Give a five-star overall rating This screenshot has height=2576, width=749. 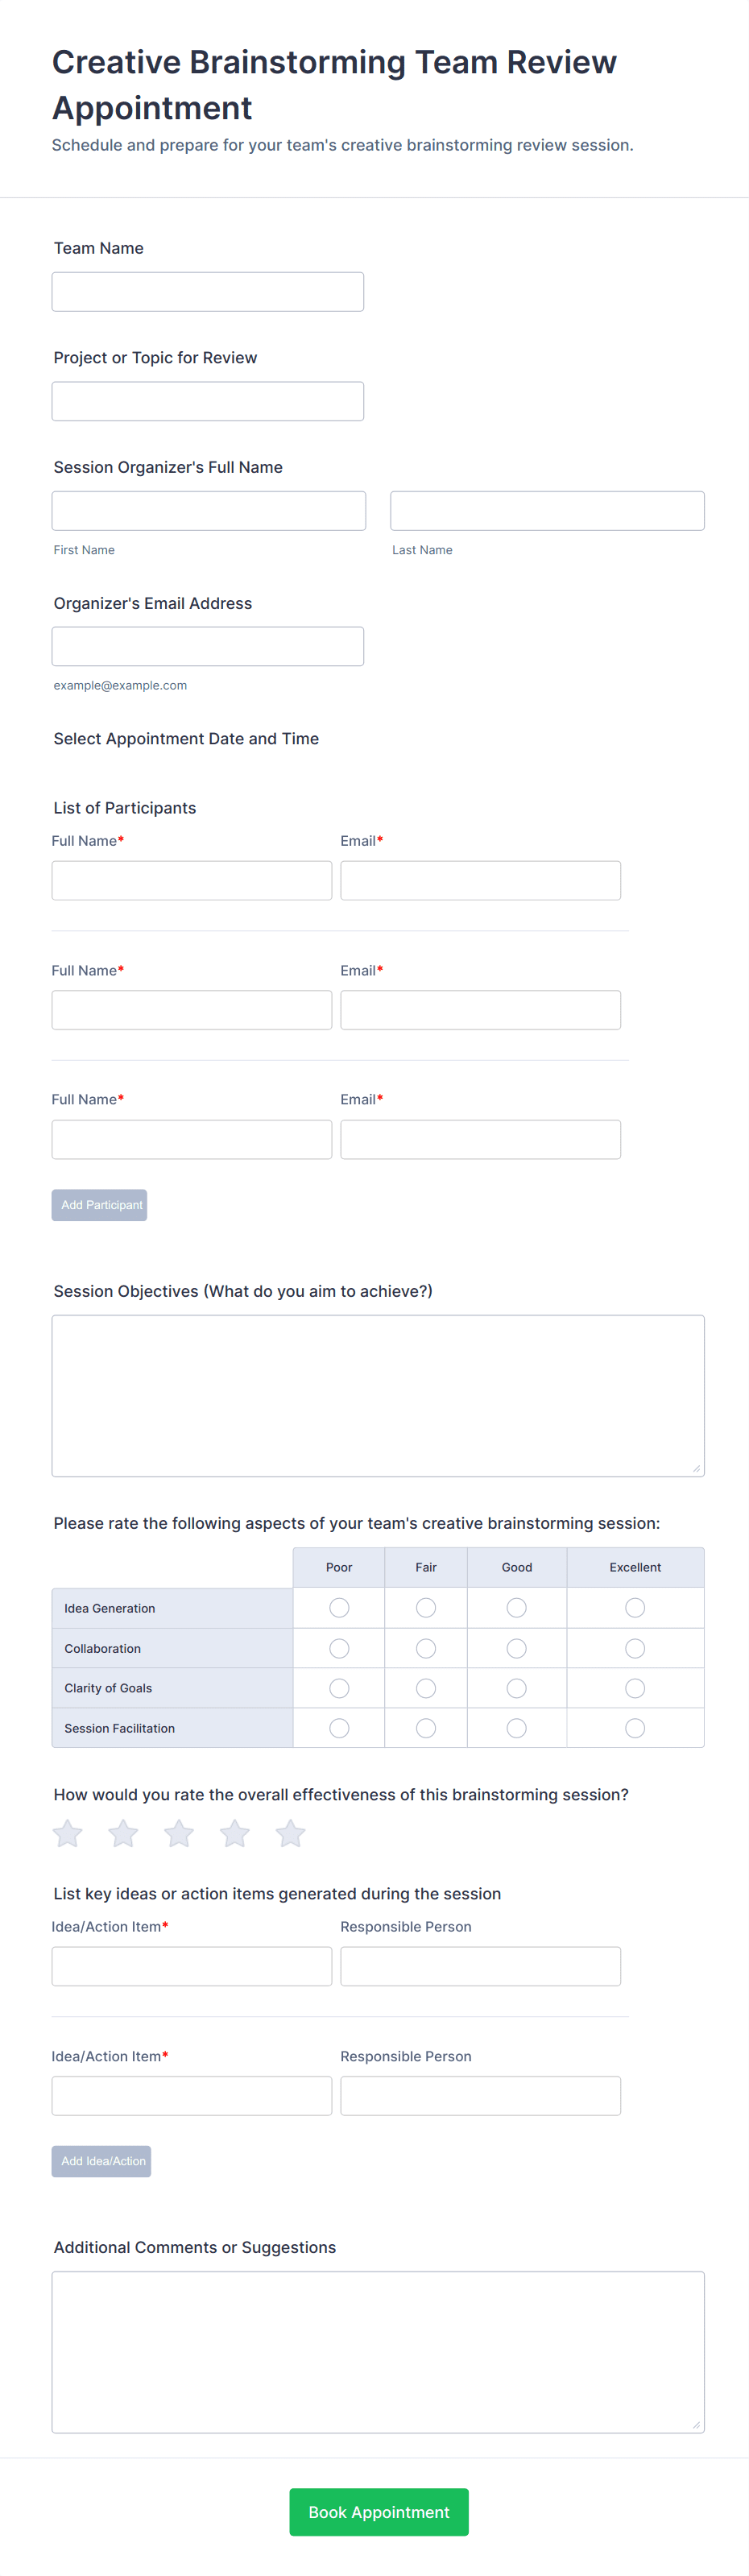click(291, 1833)
